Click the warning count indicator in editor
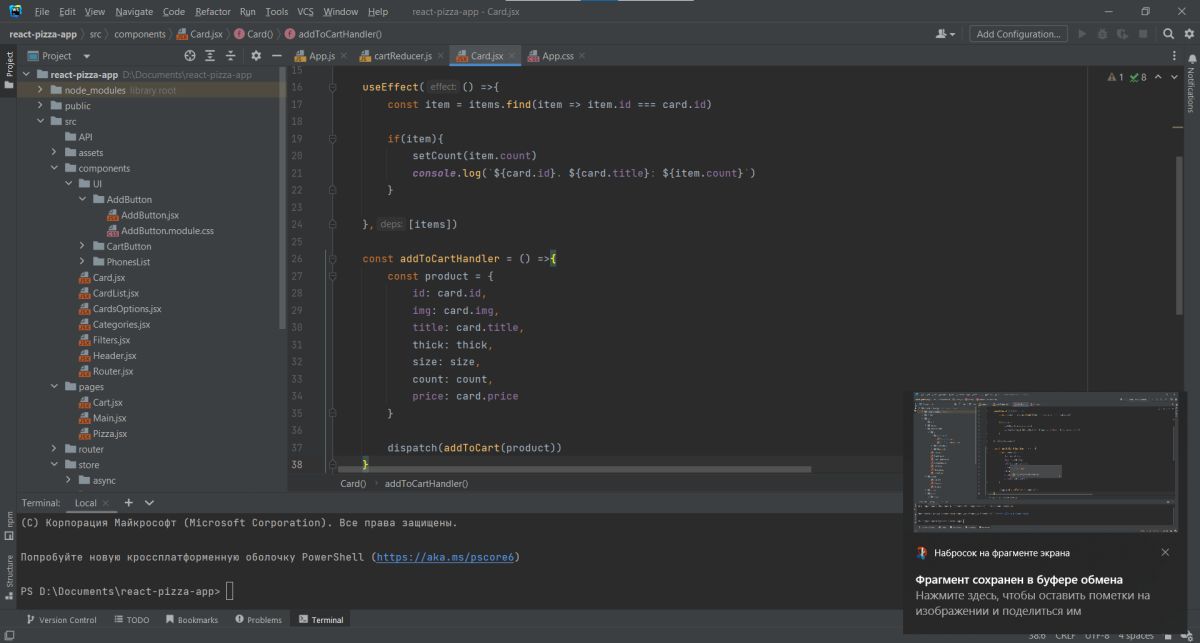Image resolution: width=1200 pixels, height=643 pixels. tap(1115, 77)
